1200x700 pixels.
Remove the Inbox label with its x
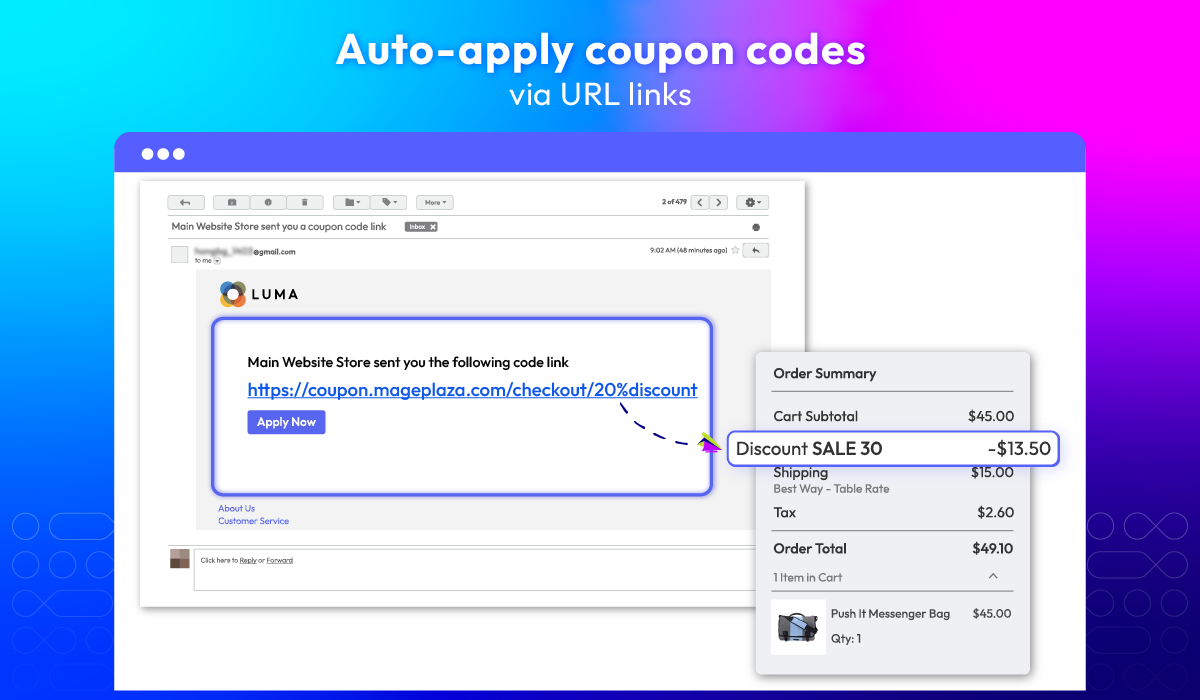click(x=433, y=227)
